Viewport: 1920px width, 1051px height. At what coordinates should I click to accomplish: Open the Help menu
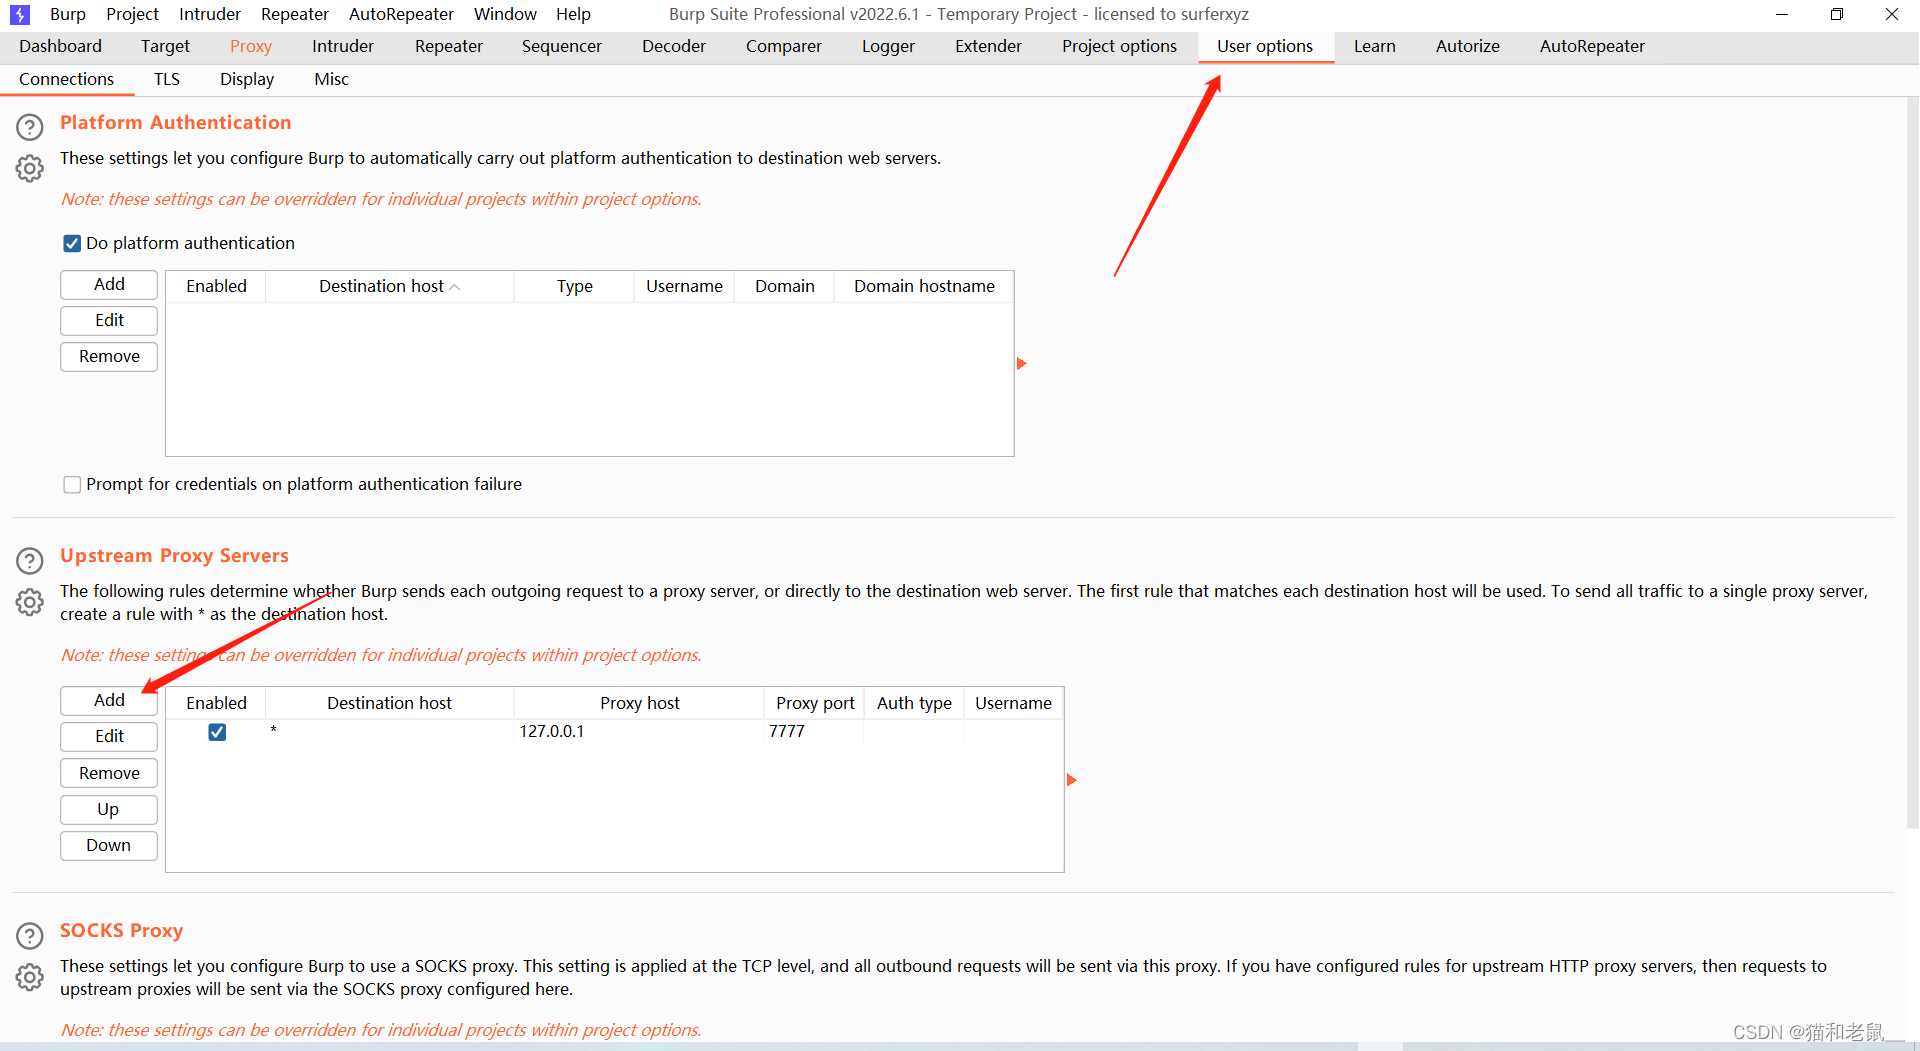click(573, 14)
